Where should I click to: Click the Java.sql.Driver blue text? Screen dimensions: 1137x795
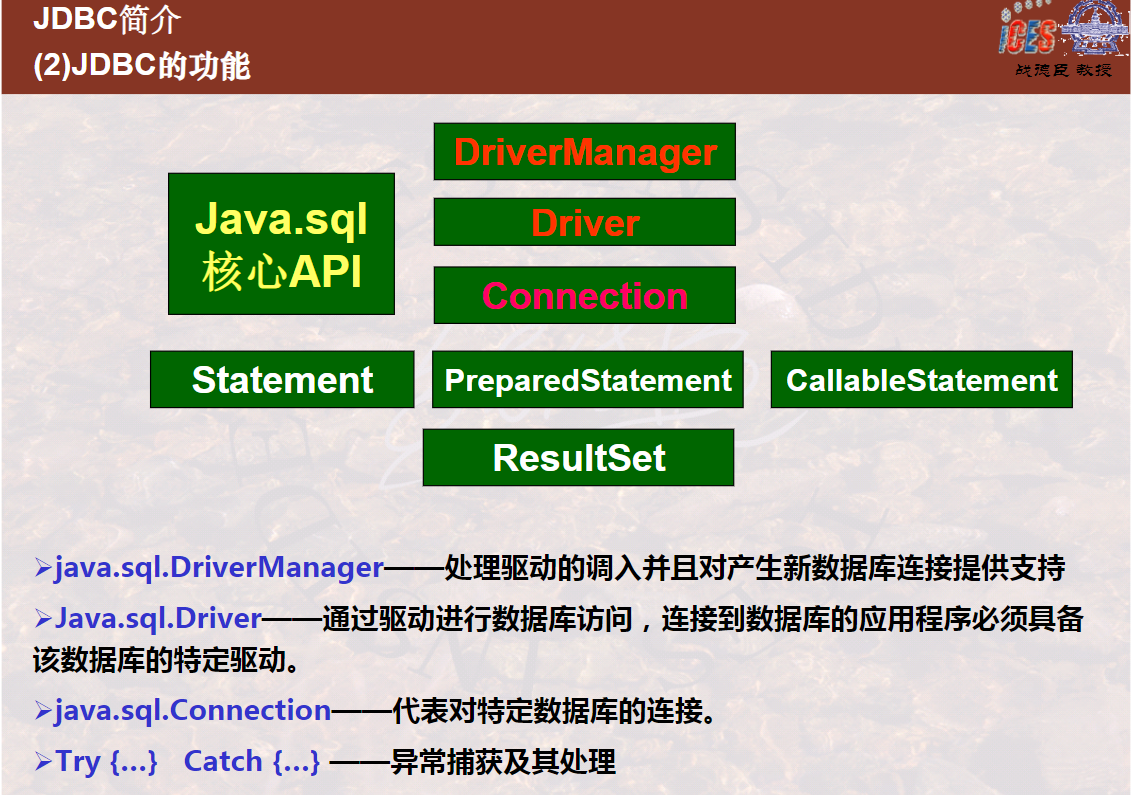point(158,619)
